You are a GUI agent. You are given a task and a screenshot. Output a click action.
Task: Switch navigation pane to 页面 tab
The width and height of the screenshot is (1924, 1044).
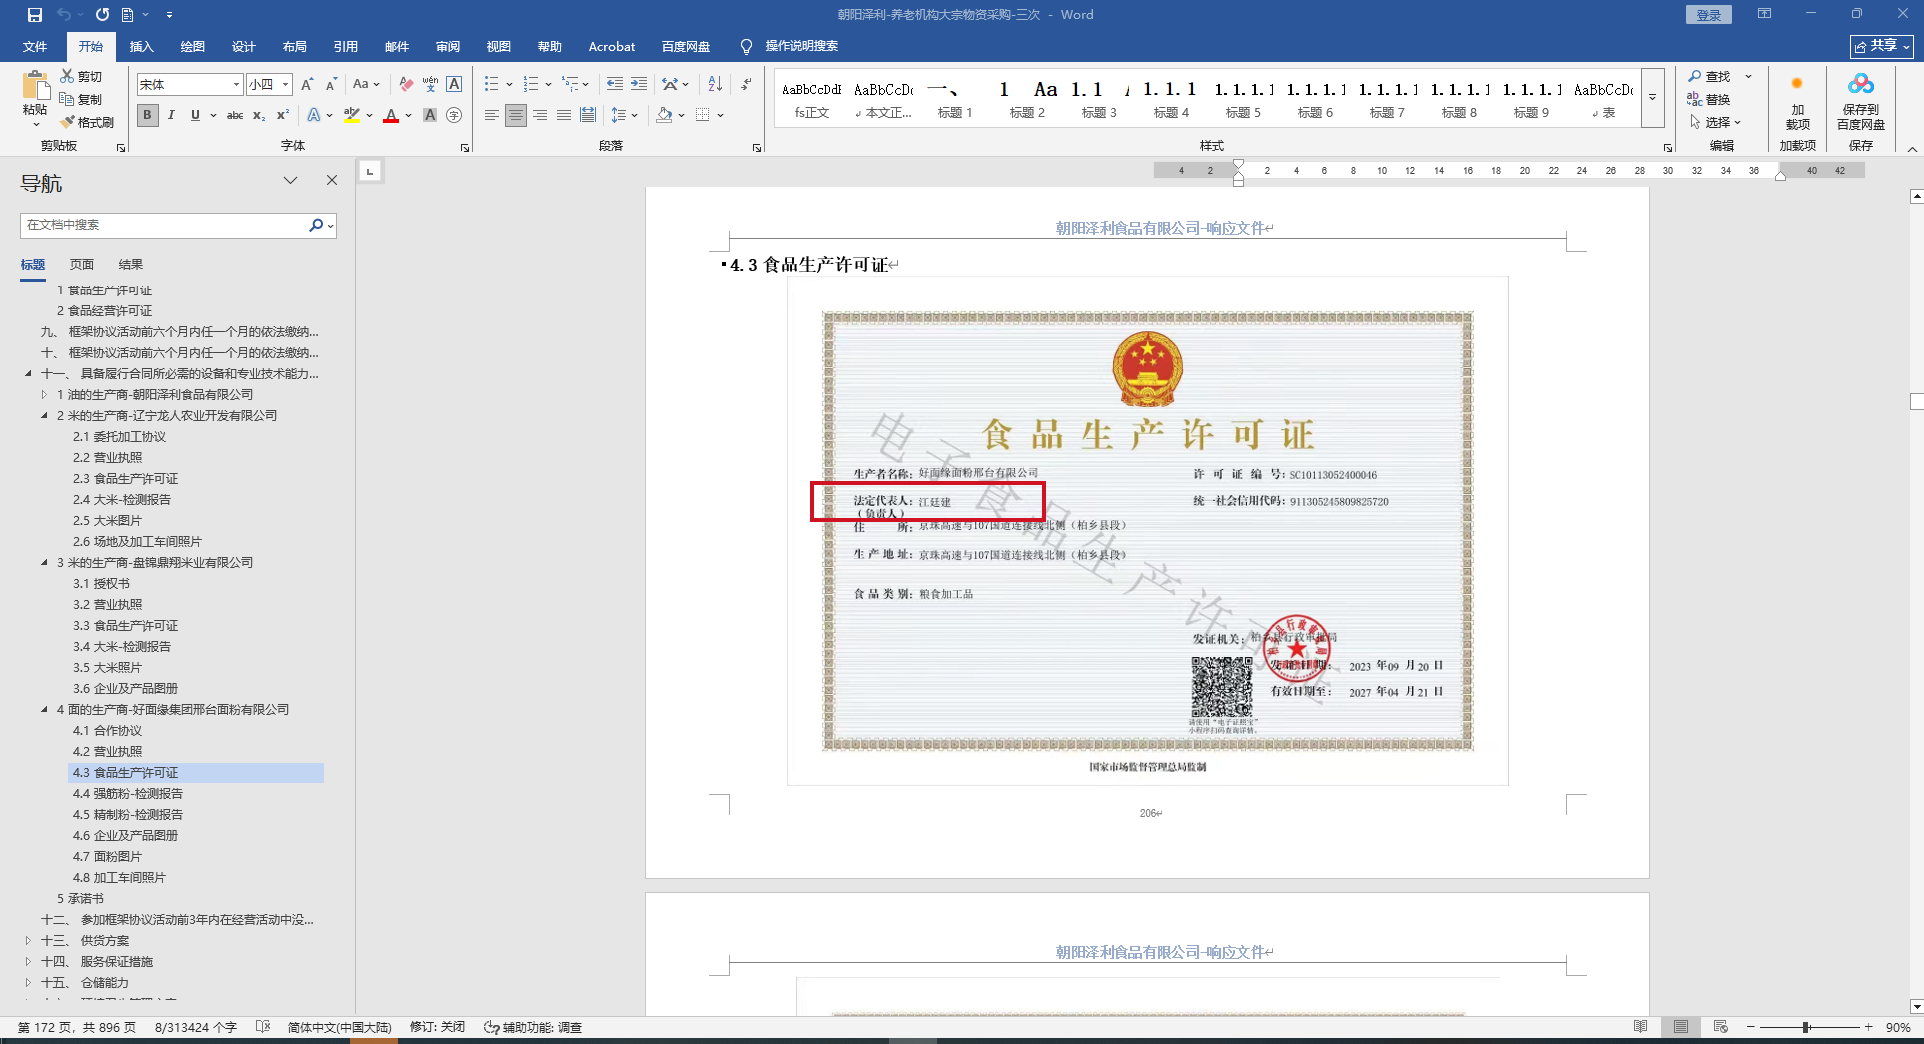(x=82, y=264)
